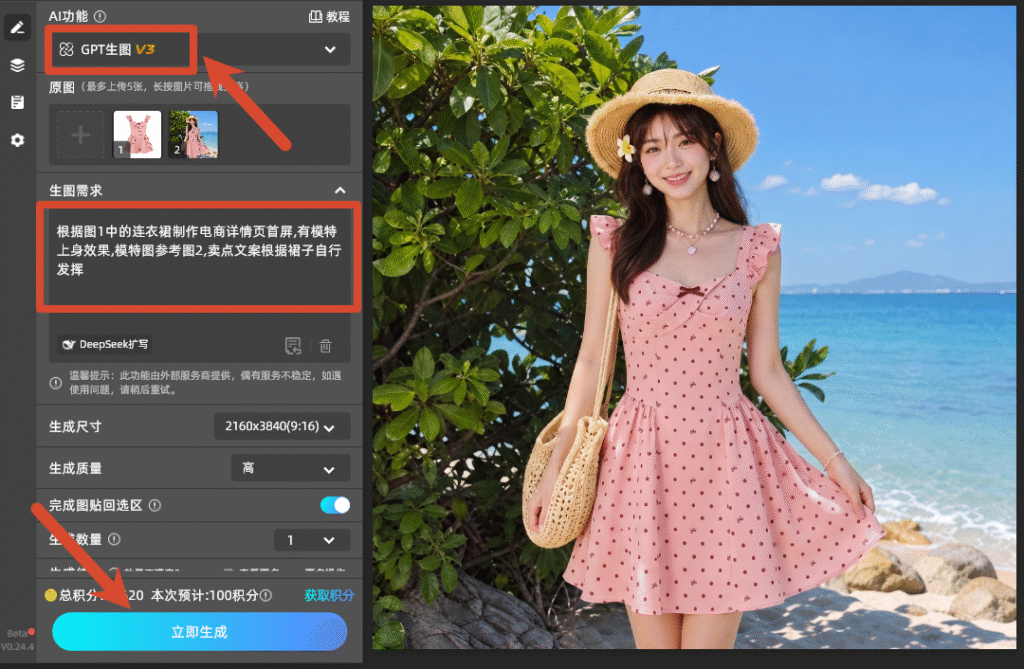The width and height of the screenshot is (1024, 669).
Task: Open the 生成质量 高 dropdown
Action: [x=291, y=468]
